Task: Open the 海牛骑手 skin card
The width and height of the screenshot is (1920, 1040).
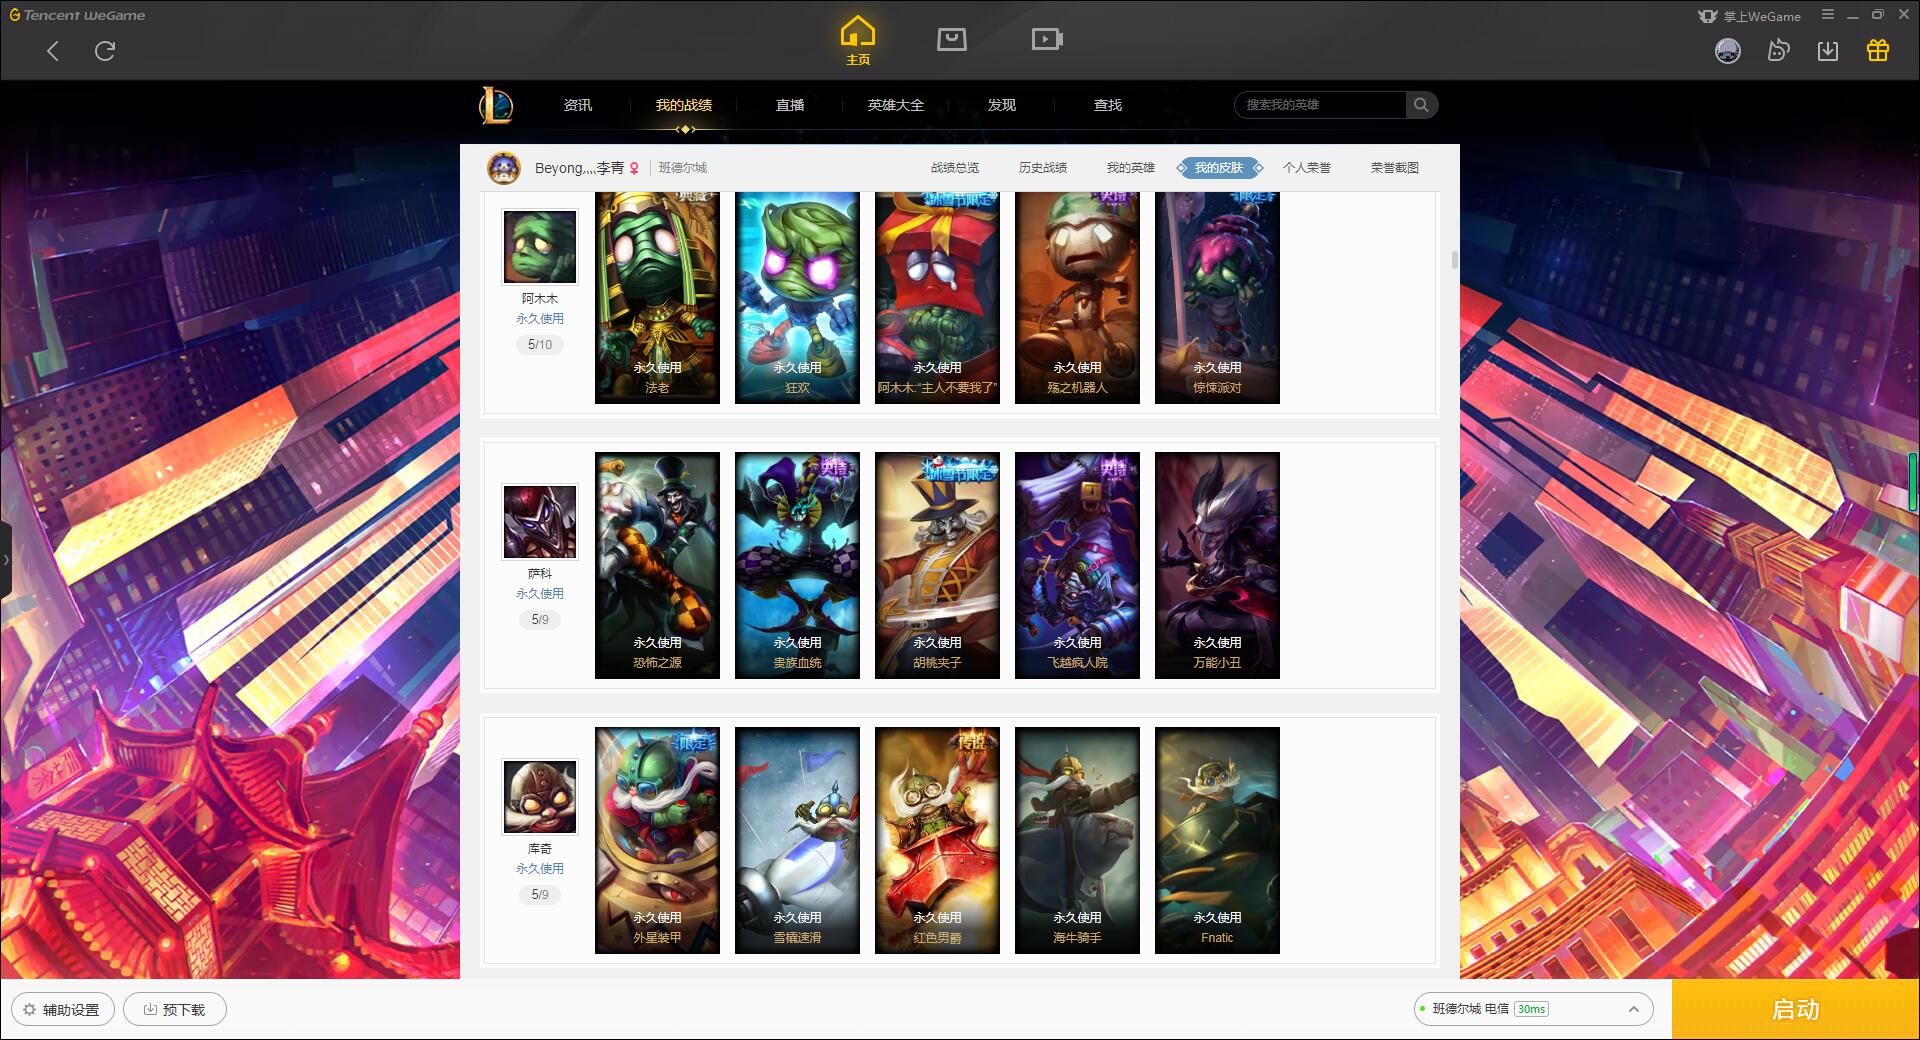Action: (x=1077, y=840)
